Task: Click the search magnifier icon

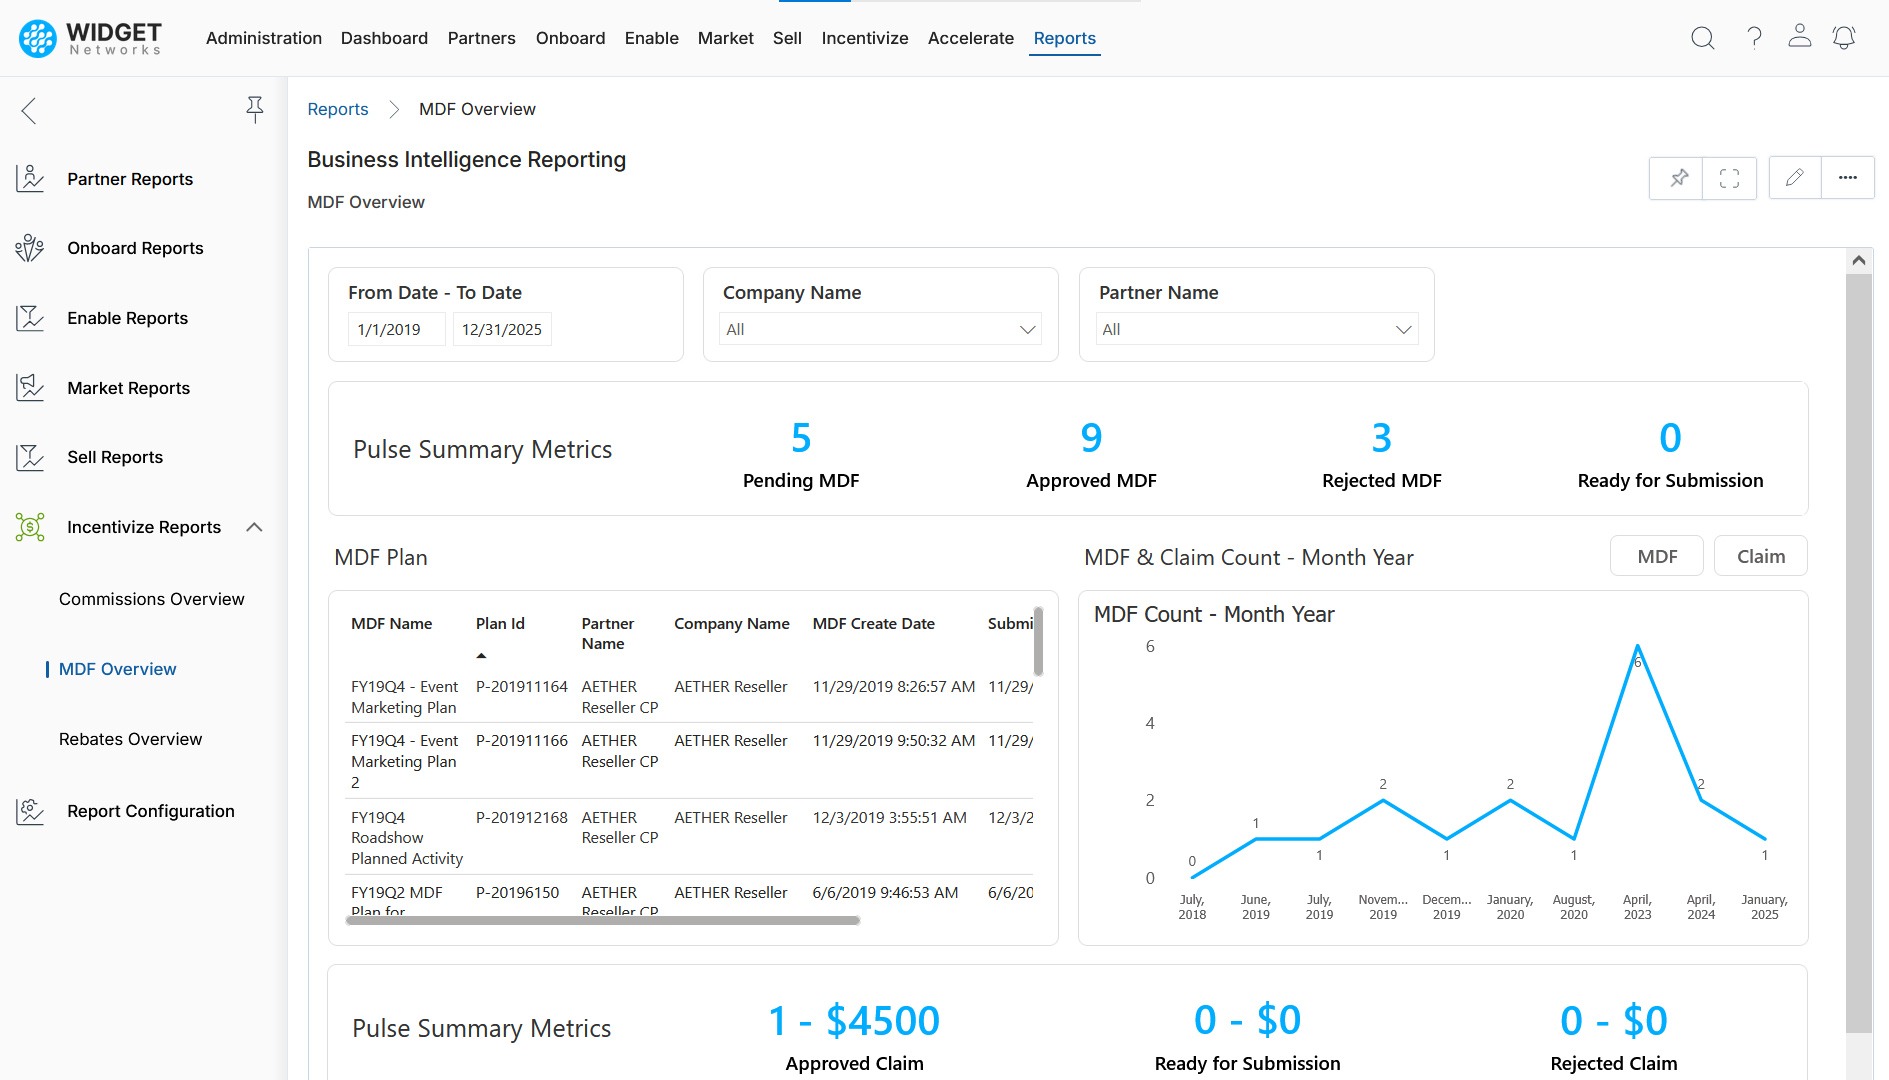Action: [x=1702, y=38]
